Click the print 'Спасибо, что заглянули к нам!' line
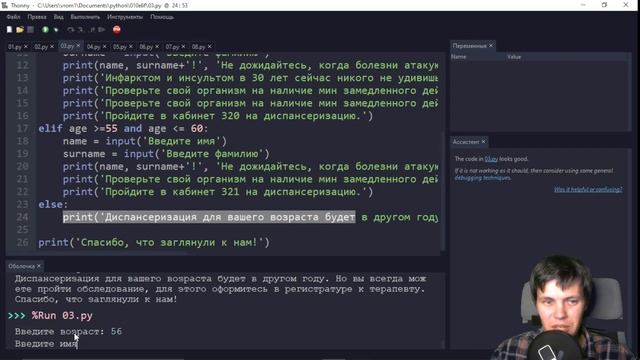The image size is (640, 360). [x=154, y=242]
